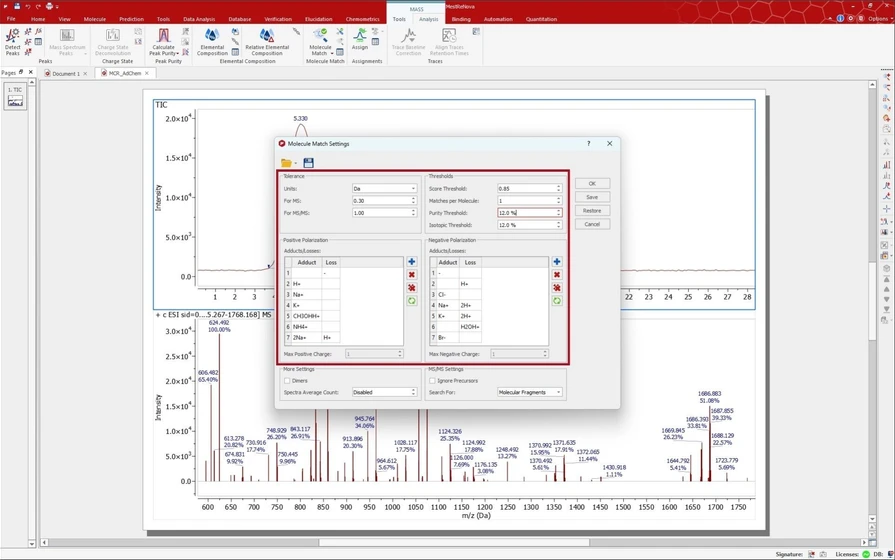Image resolution: width=895 pixels, height=560 pixels.
Task: Cancel the Molecule Match Settings dialog
Action: pos(592,224)
